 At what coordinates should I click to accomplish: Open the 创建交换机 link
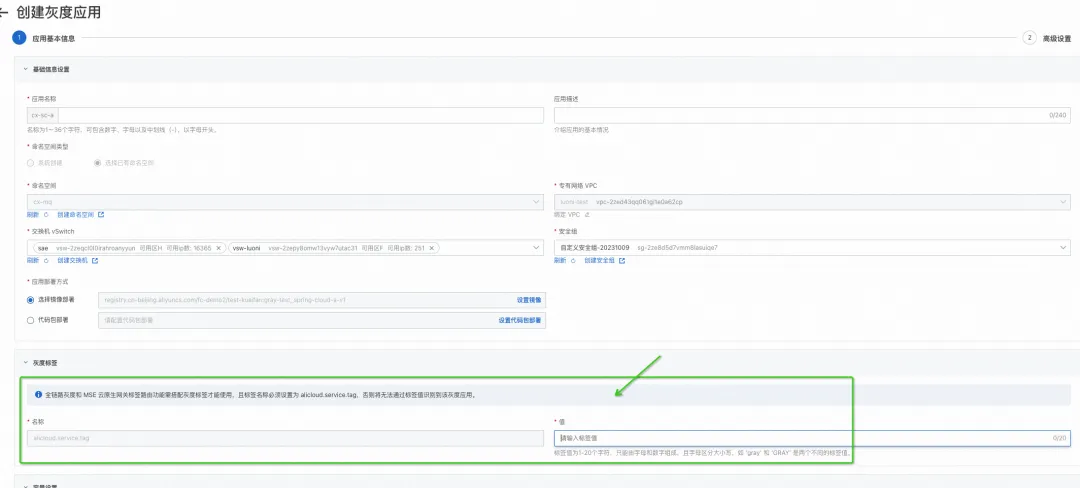tap(73, 261)
